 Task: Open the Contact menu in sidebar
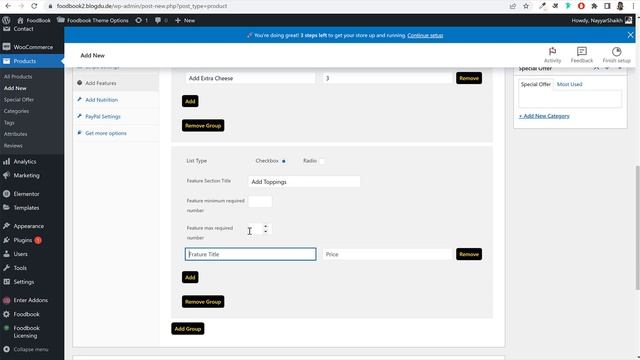pyautogui.click(x=23, y=29)
